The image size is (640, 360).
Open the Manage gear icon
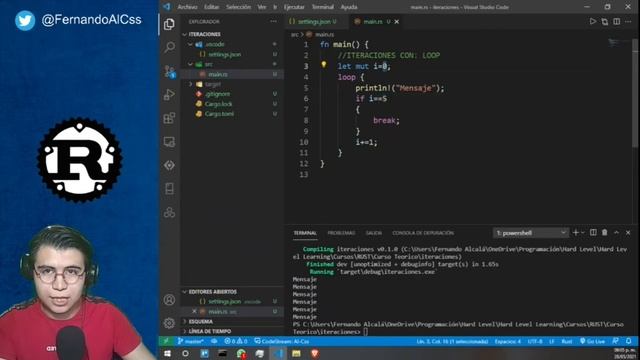(x=169, y=323)
